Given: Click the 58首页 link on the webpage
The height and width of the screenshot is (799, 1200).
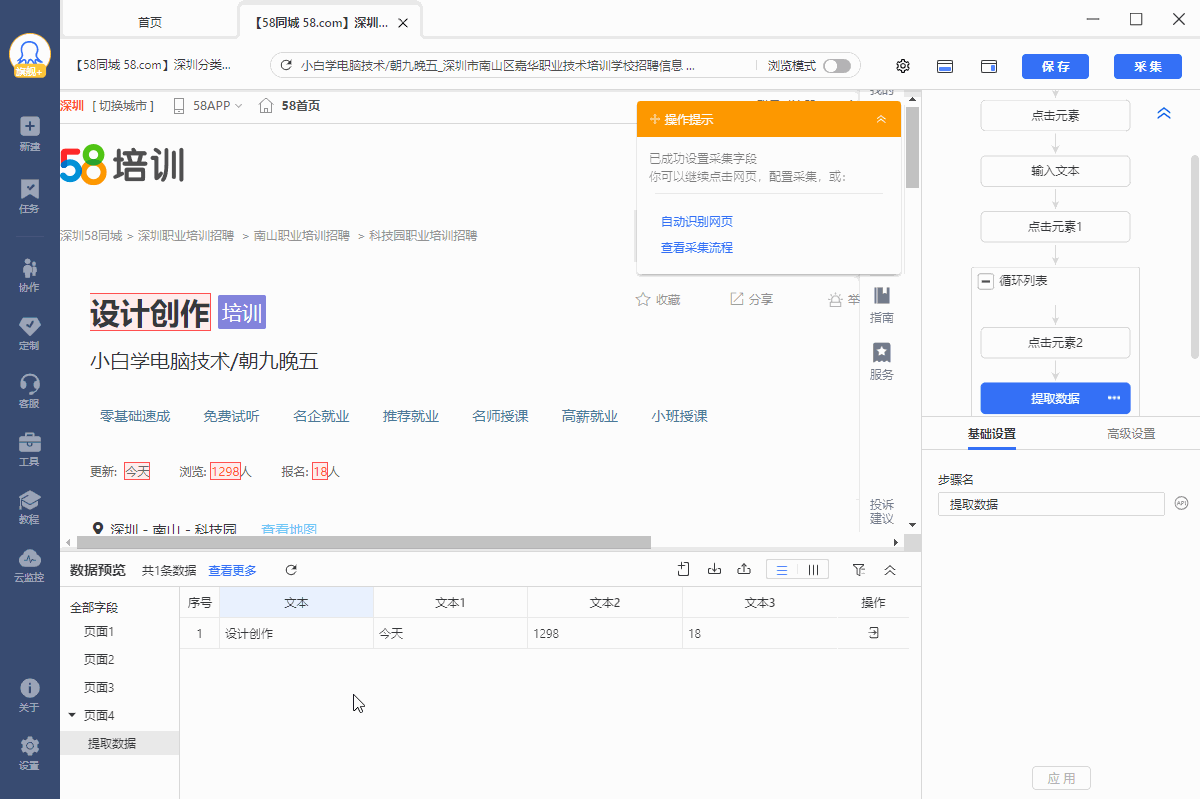Looking at the screenshot, I should pyautogui.click(x=300, y=106).
